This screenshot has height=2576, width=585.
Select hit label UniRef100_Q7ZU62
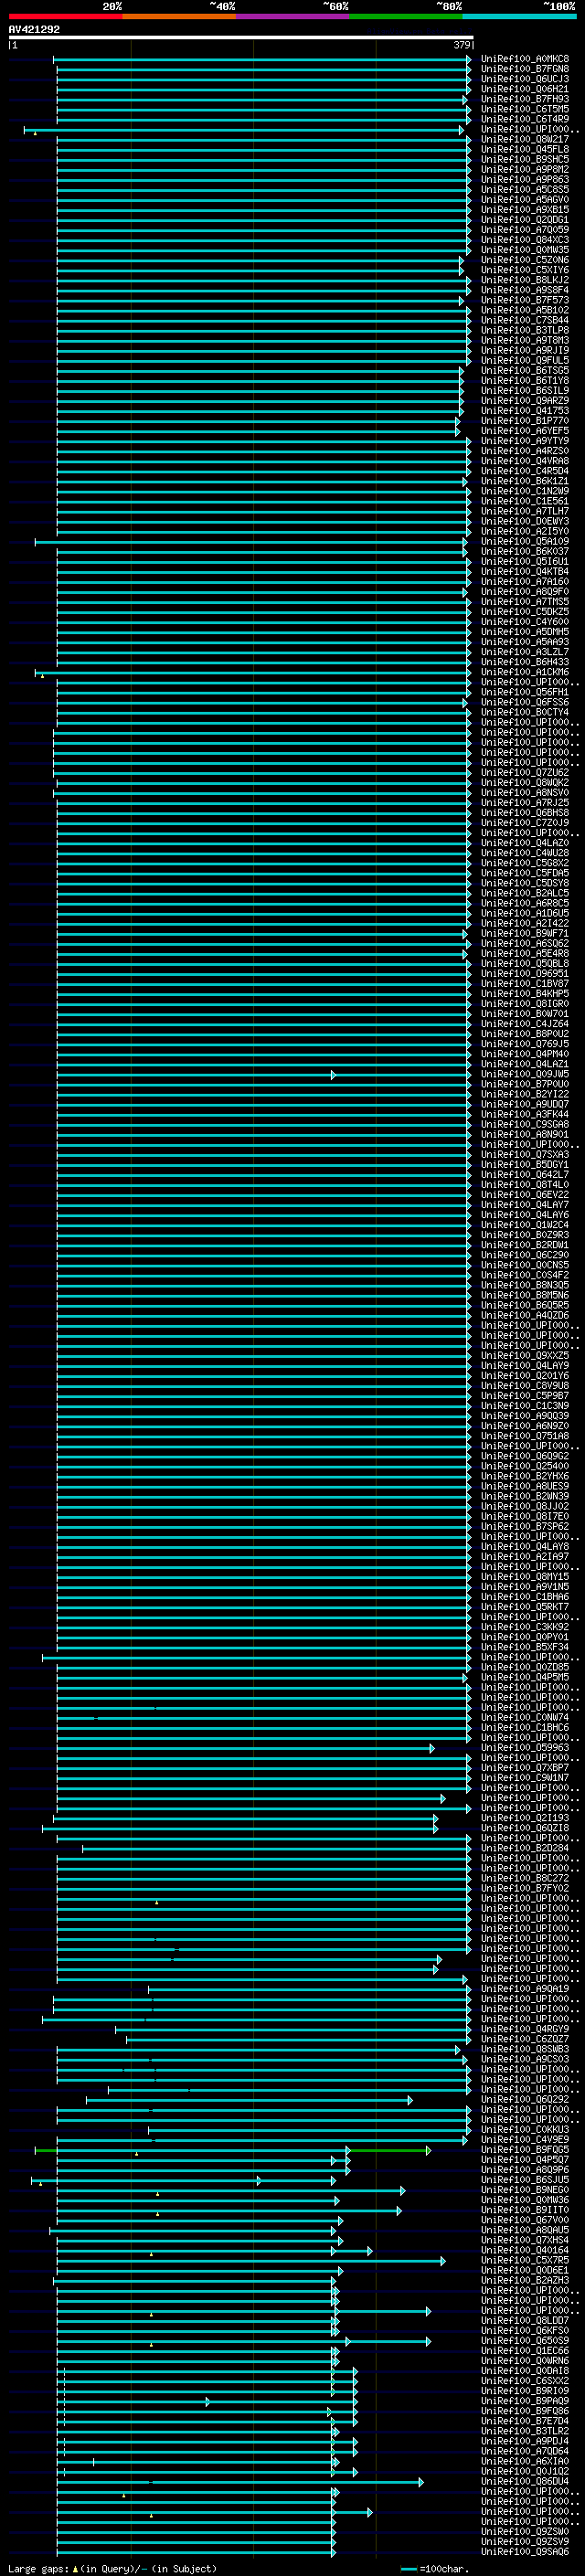[525, 772]
